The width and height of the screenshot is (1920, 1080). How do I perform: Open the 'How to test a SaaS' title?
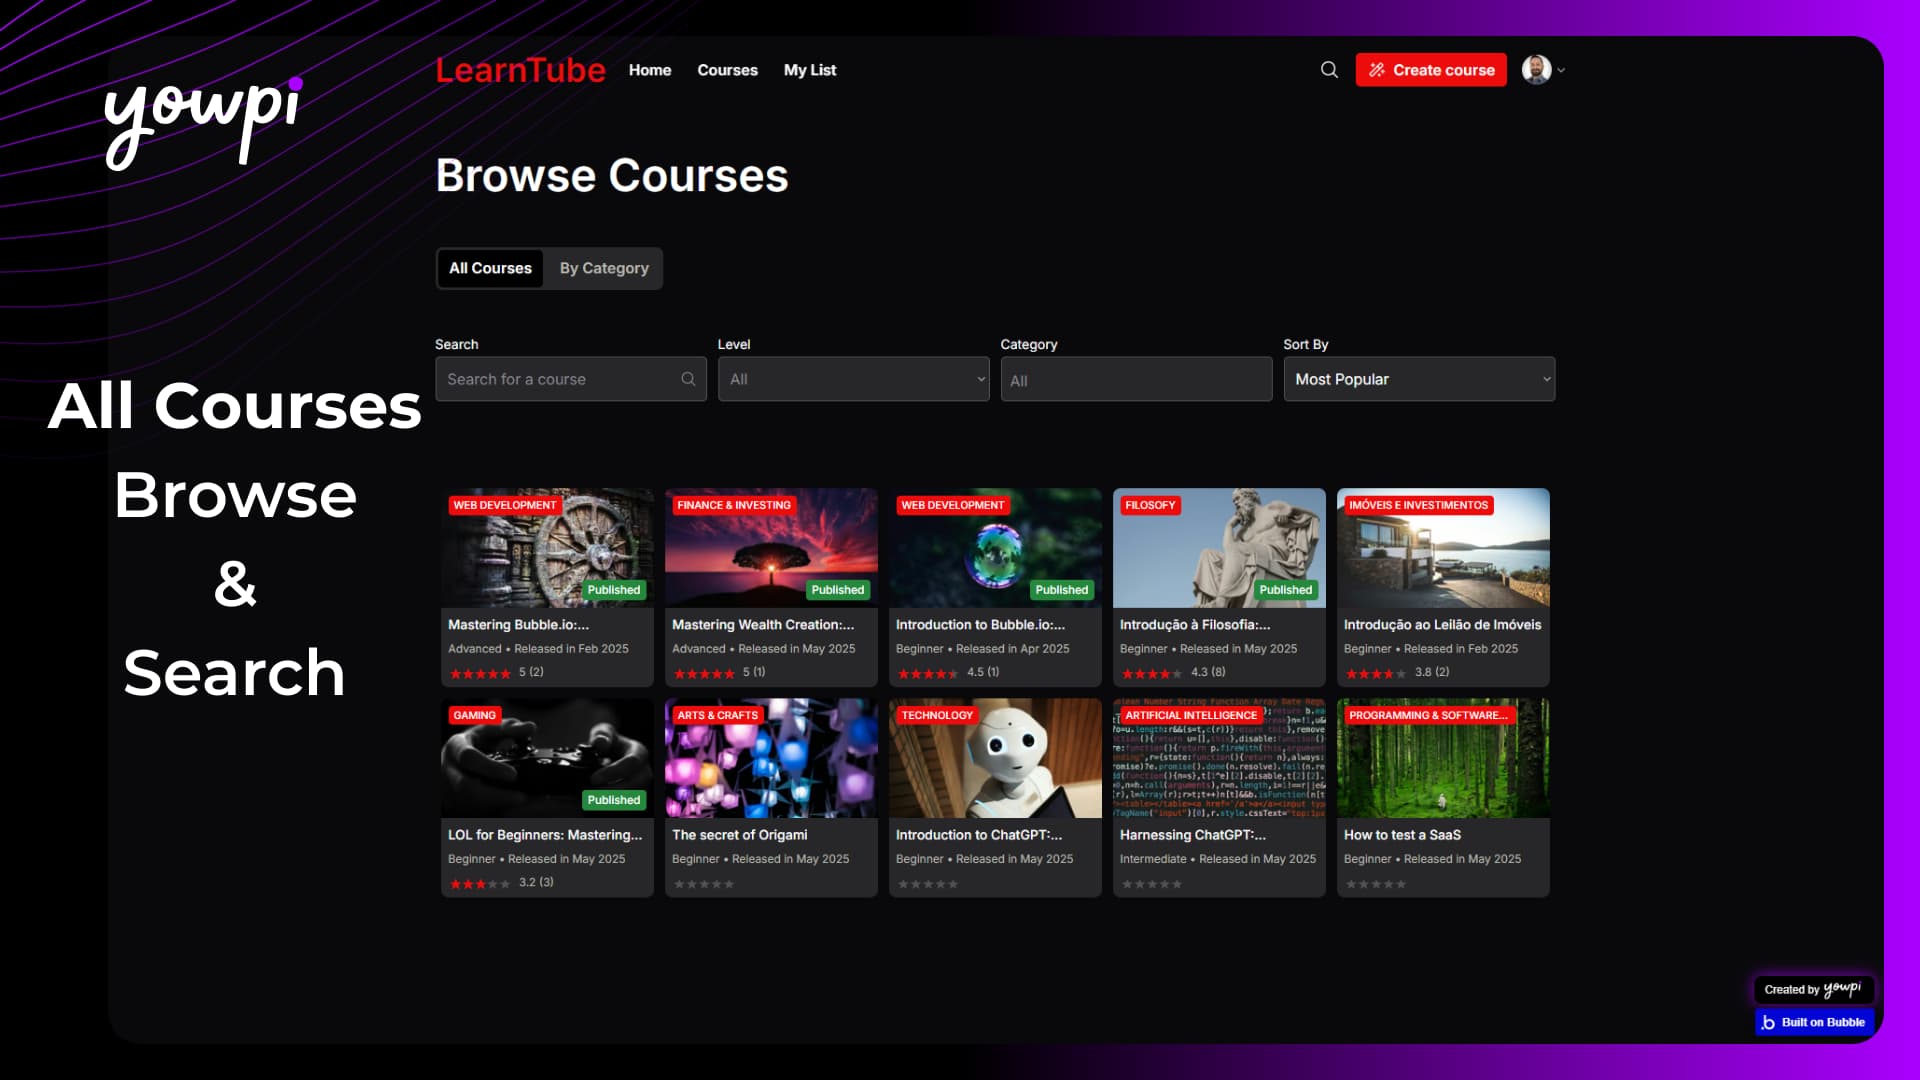(1402, 834)
